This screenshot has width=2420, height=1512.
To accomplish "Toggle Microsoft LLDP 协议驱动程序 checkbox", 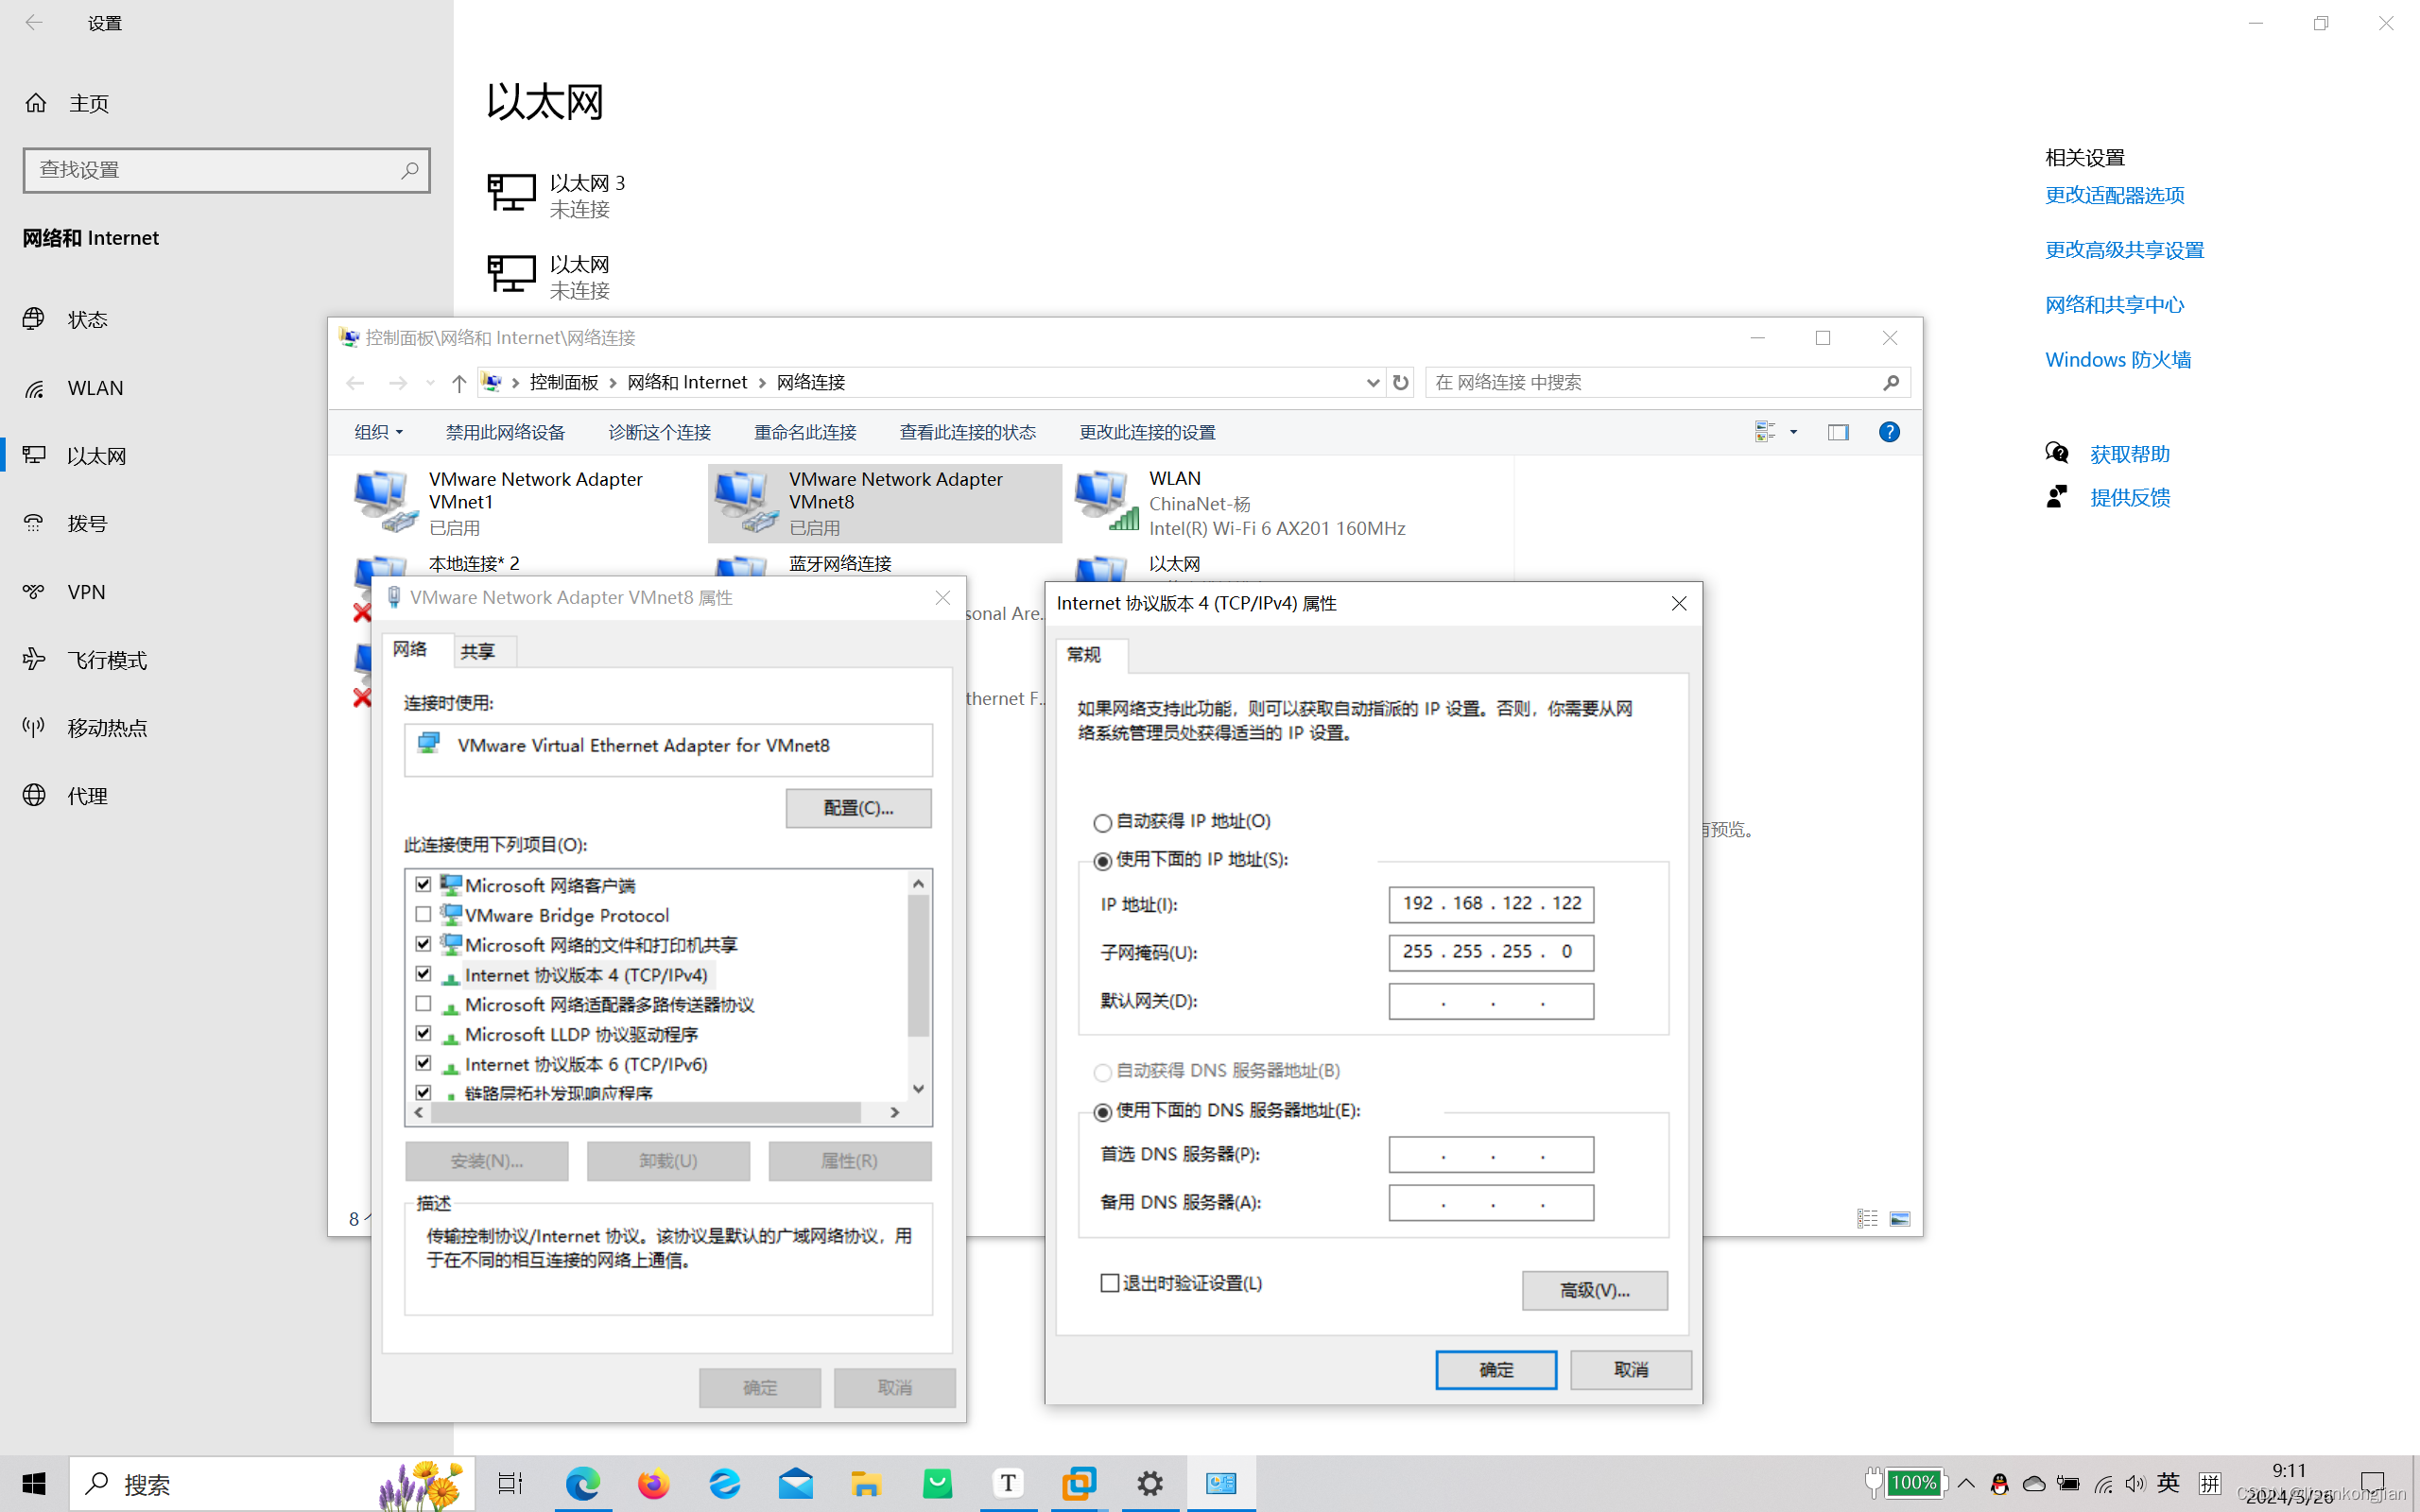I will tap(423, 1034).
